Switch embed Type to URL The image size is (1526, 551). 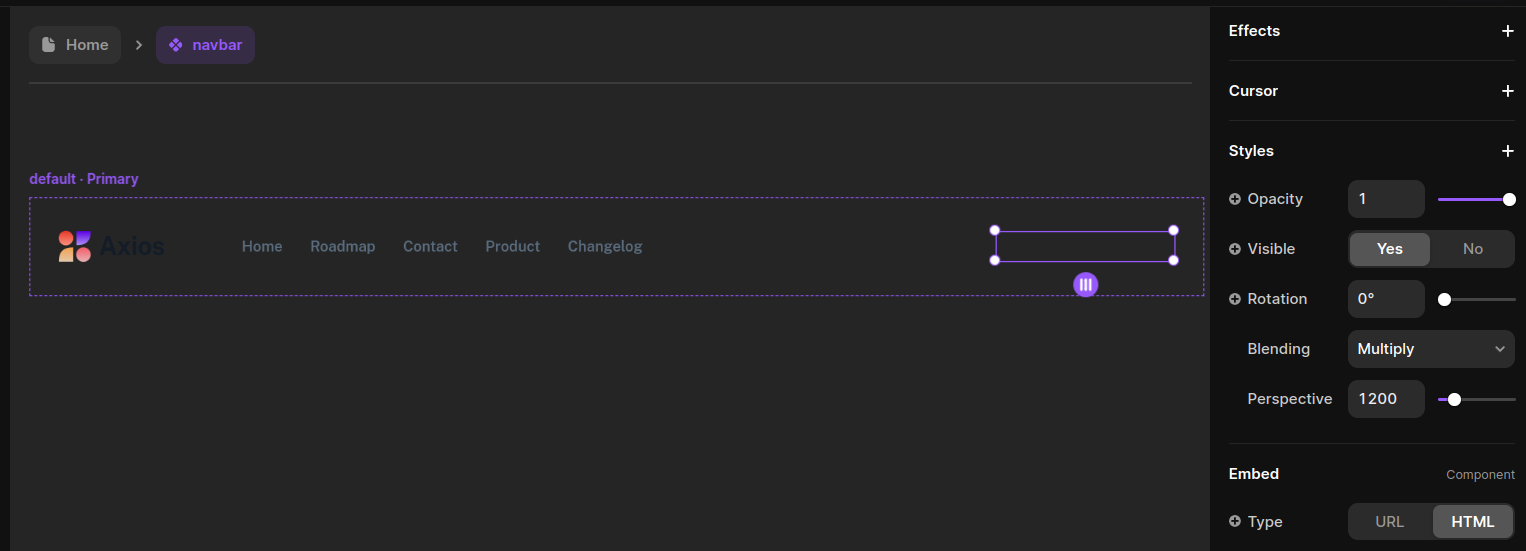coord(1389,522)
